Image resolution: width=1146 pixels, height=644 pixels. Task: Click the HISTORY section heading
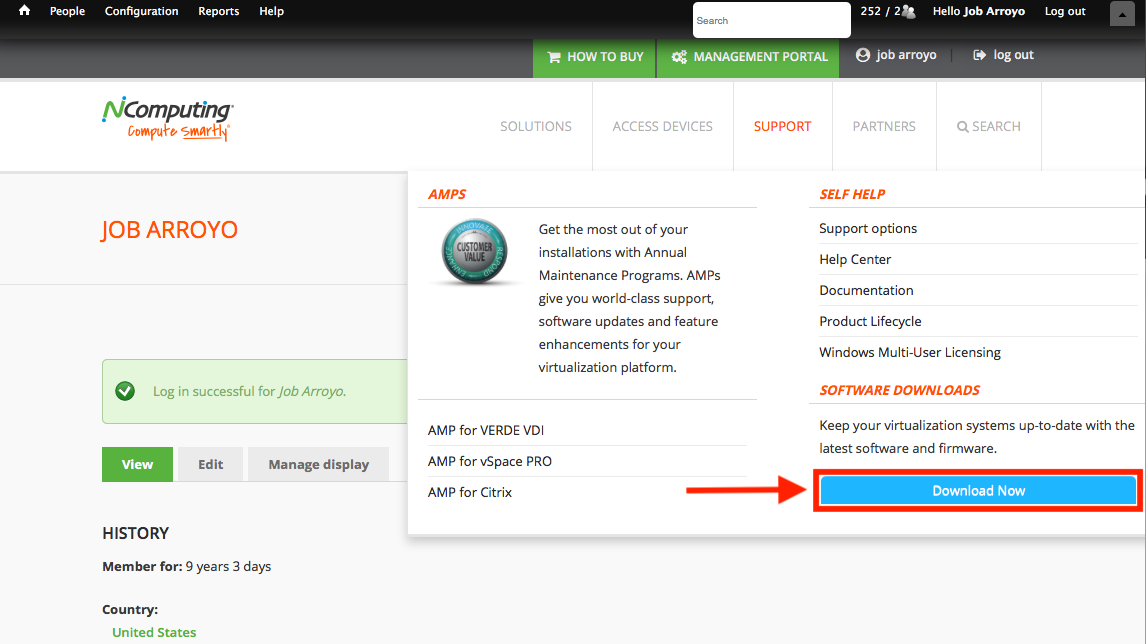click(135, 533)
